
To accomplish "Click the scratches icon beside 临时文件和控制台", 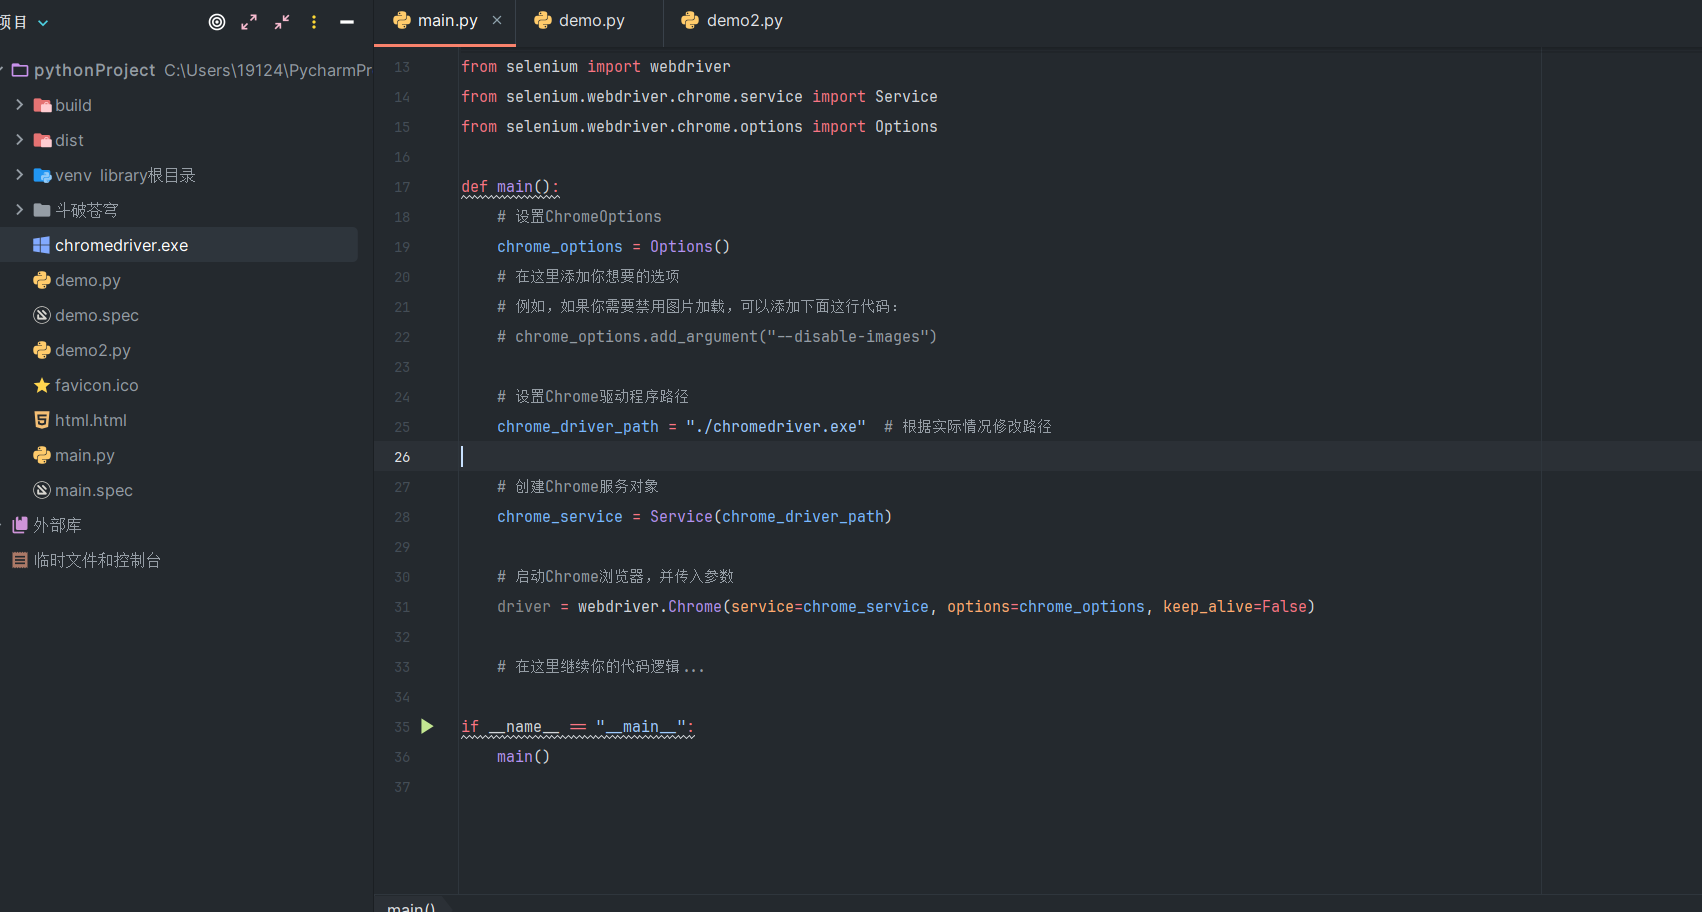I will [x=20, y=560].
